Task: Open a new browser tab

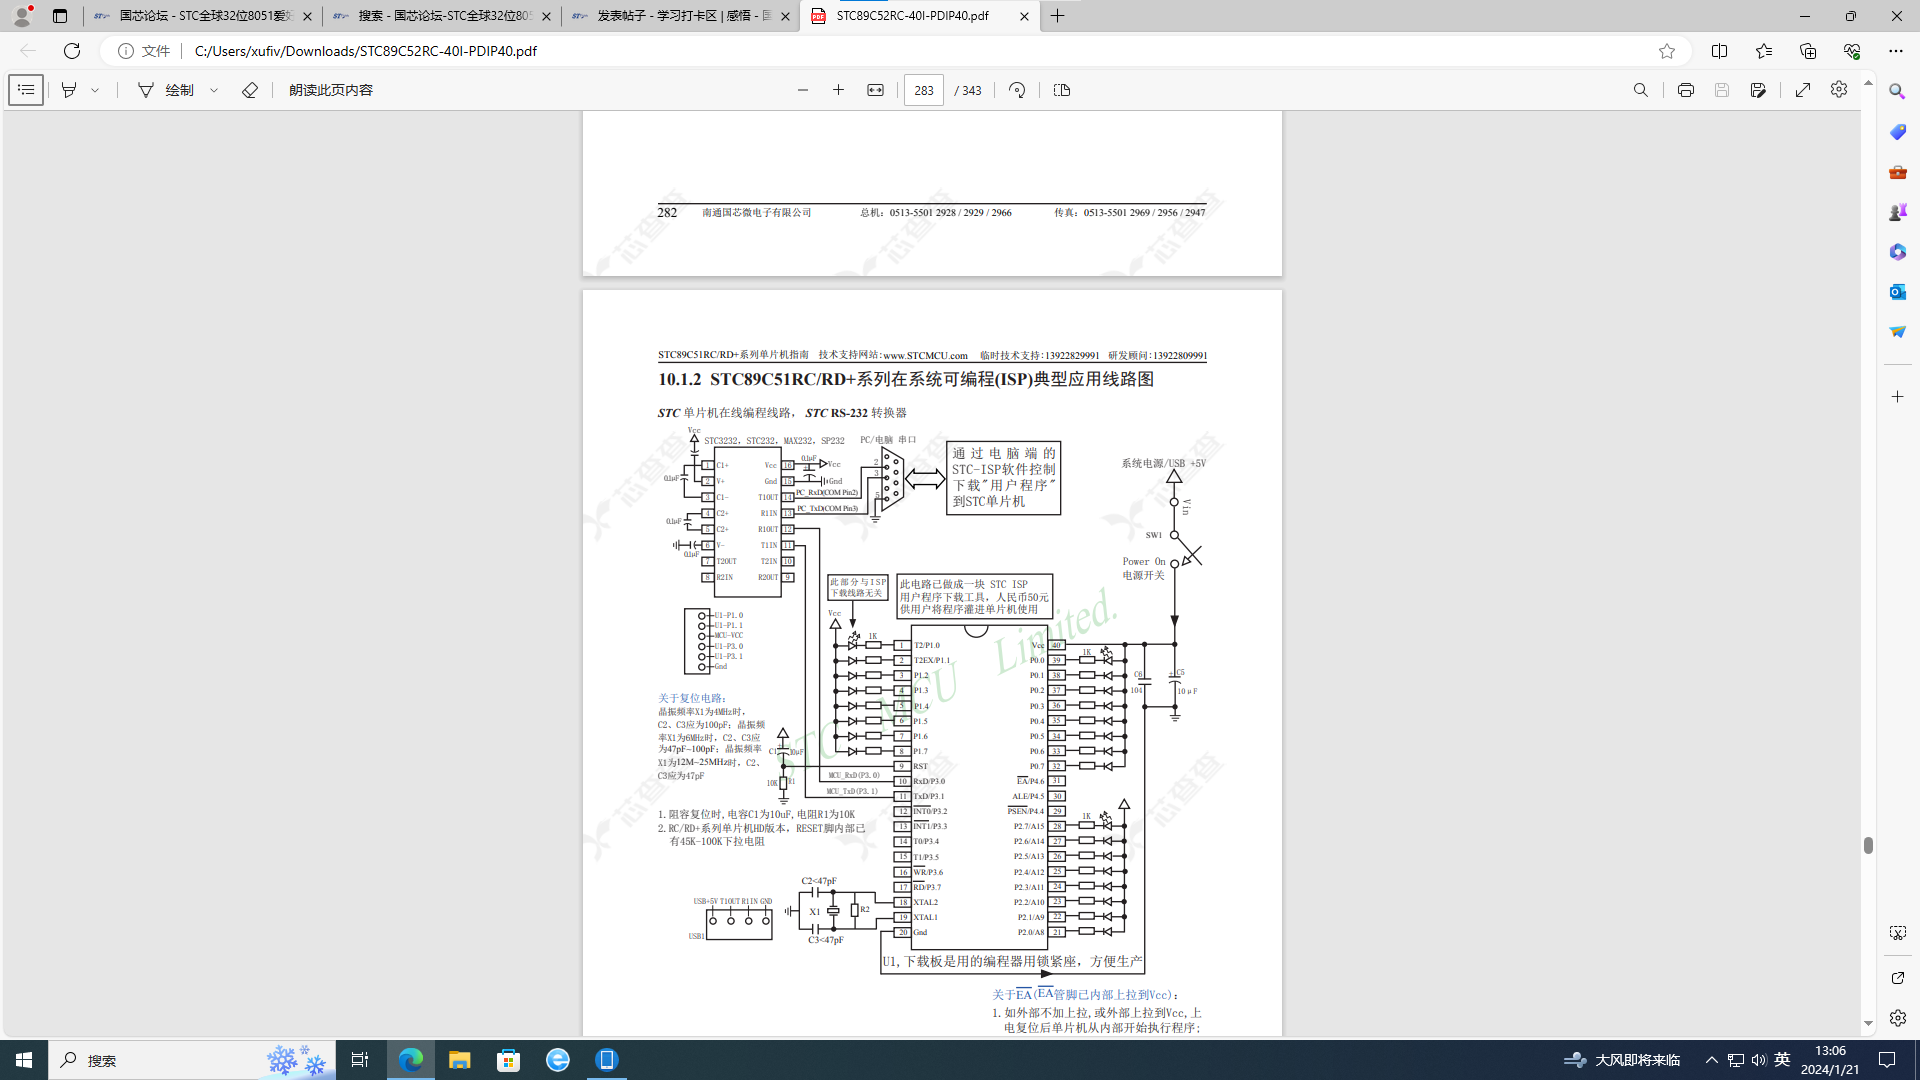Action: pyautogui.click(x=1057, y=16)
